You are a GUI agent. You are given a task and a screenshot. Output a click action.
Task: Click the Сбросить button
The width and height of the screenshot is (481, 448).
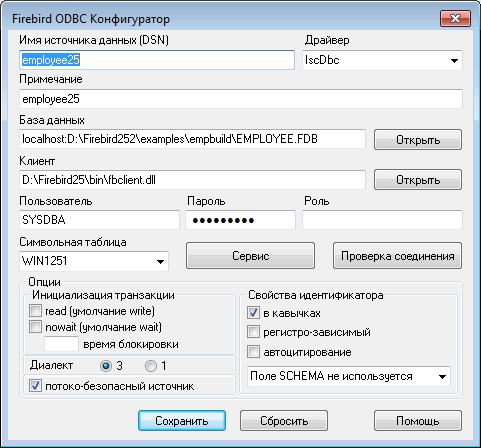click(284, 421)
